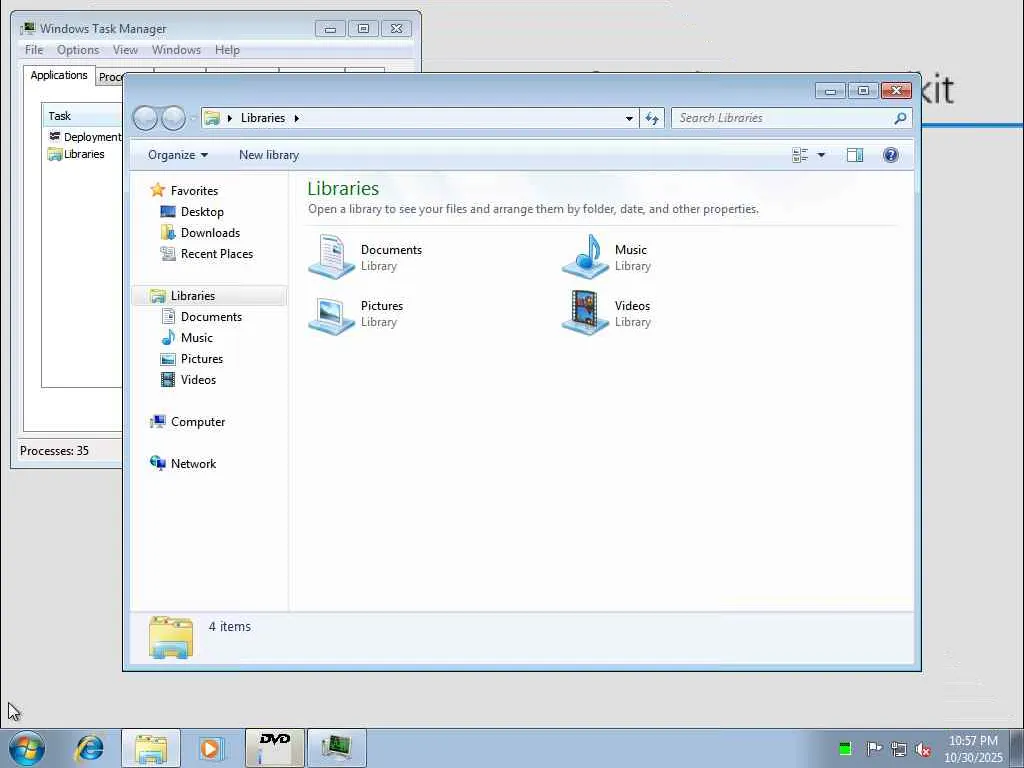This screenshot has width=1024, height=768.
Task: Open the Options menu in Task Manager
Action: [78, 50]
